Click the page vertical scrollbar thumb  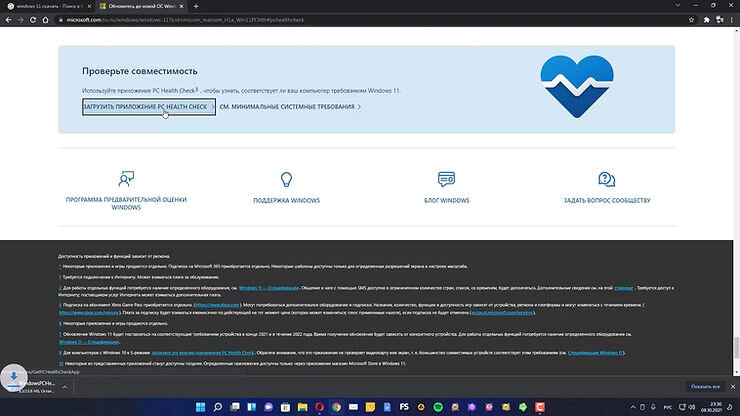pyautogui.click(x=736, y=348)
